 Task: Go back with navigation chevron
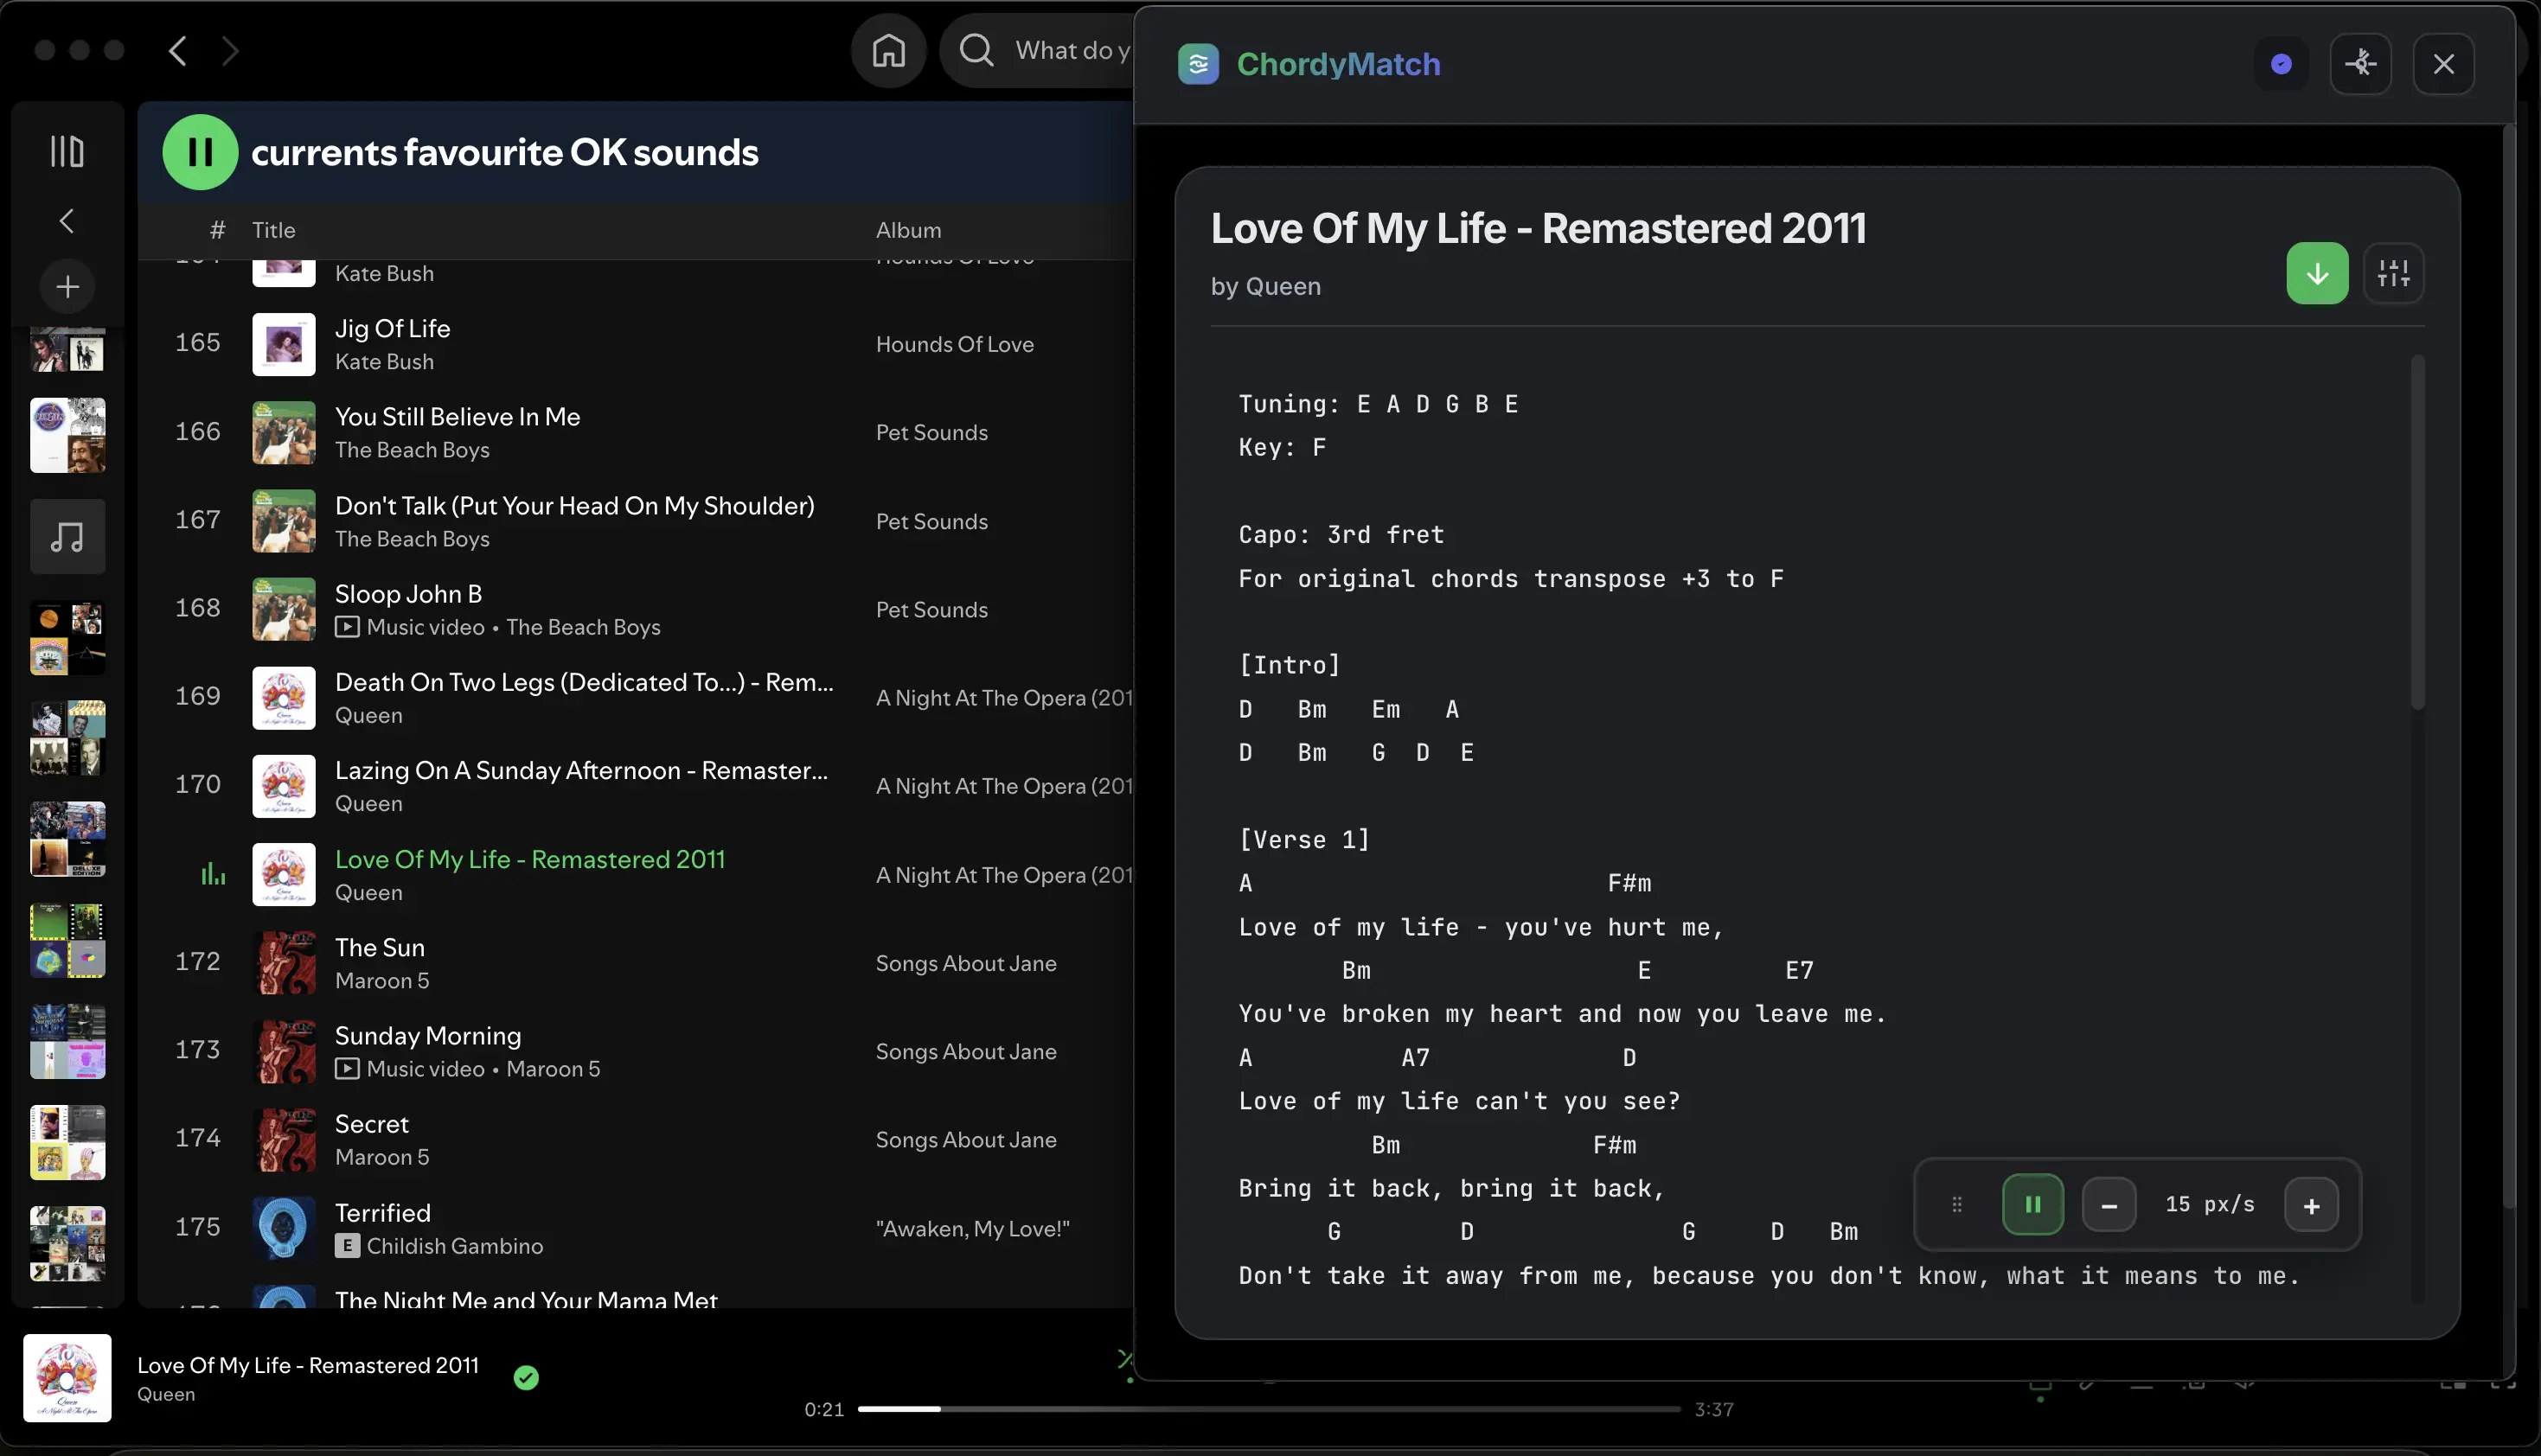click(178, 50)
